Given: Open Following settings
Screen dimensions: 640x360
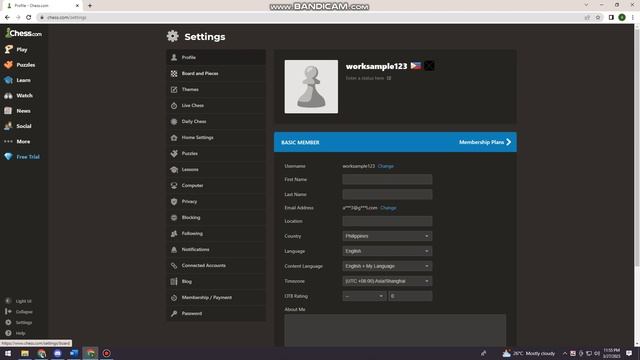Looking at the screenshot, I should [216, 233].
